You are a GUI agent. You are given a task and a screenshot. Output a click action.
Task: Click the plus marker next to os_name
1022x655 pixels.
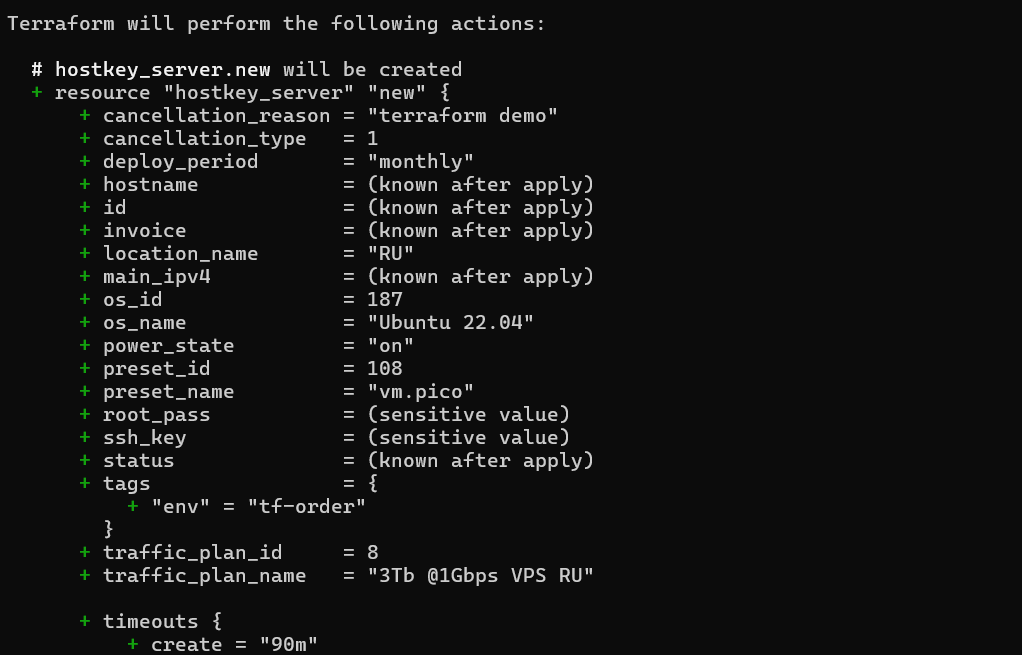[x=85, y=323]
